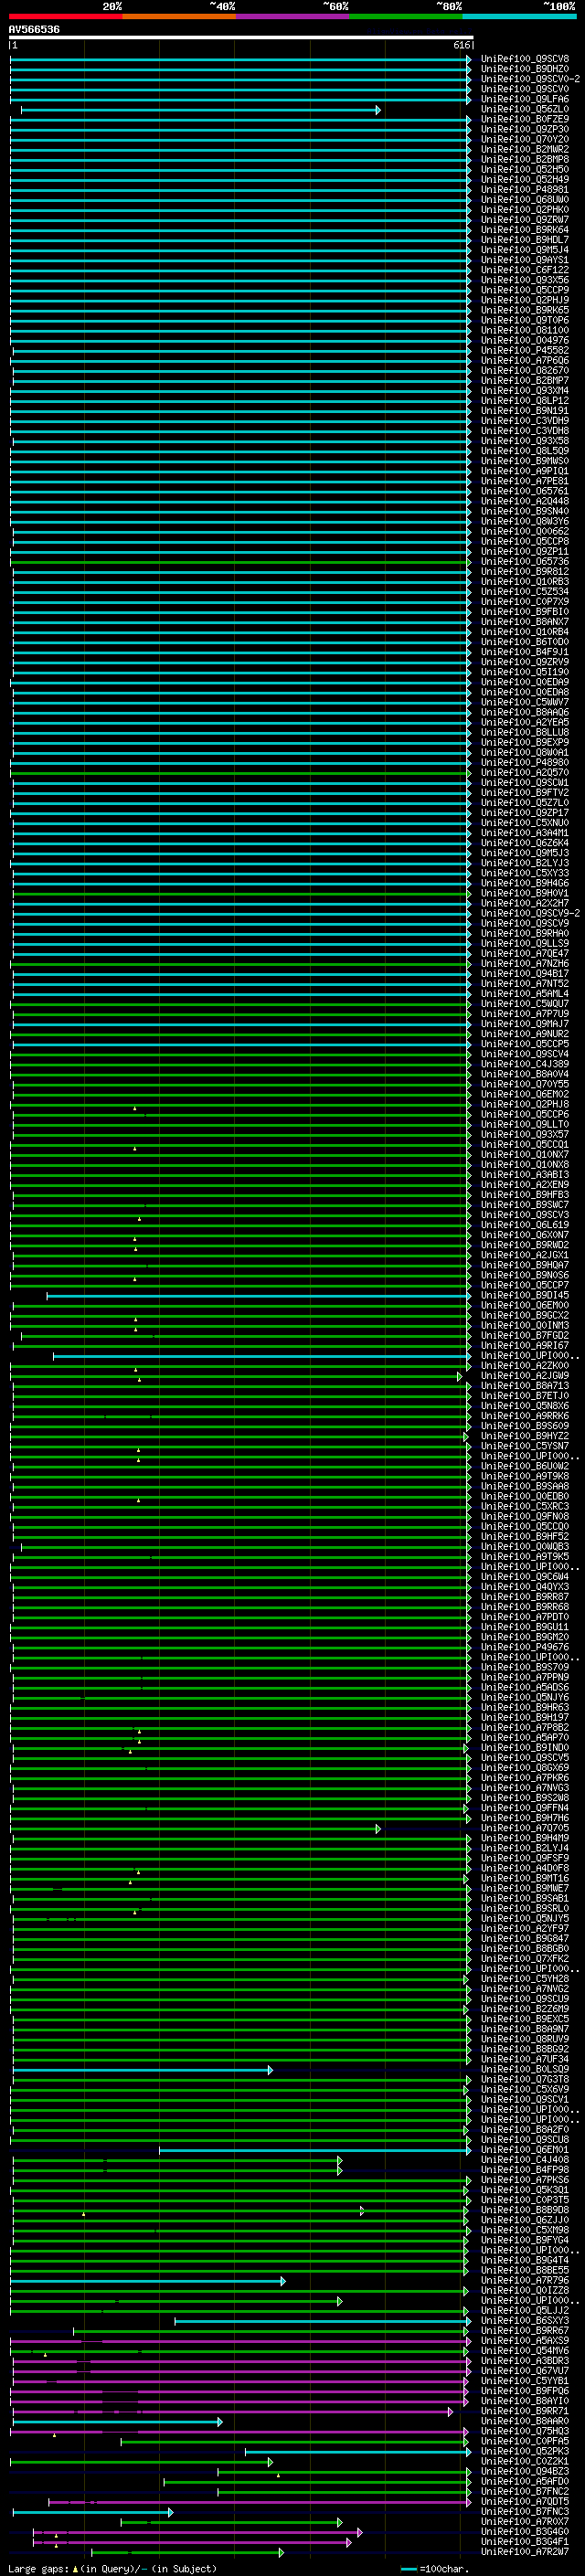This screenshot has width=585, height=2576.
Task: Click the =100char. scale legend
Action: click(x=434, y=2568)
